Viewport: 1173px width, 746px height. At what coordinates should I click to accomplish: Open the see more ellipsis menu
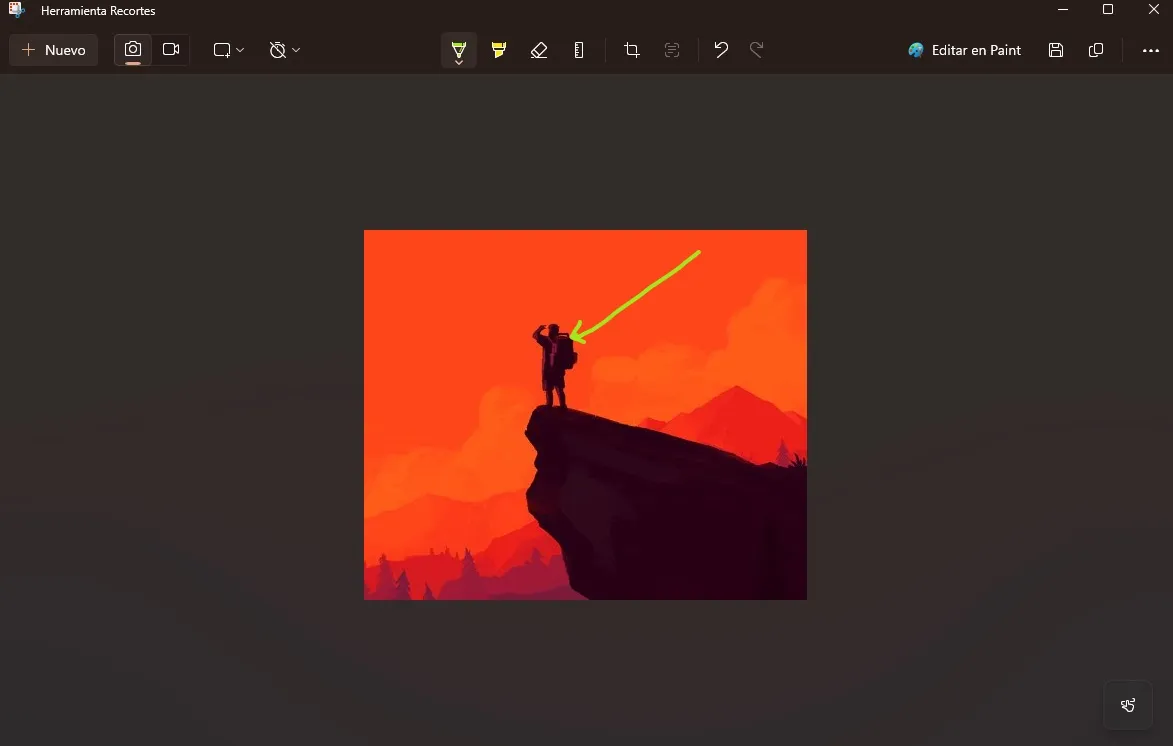[1150, 49]
